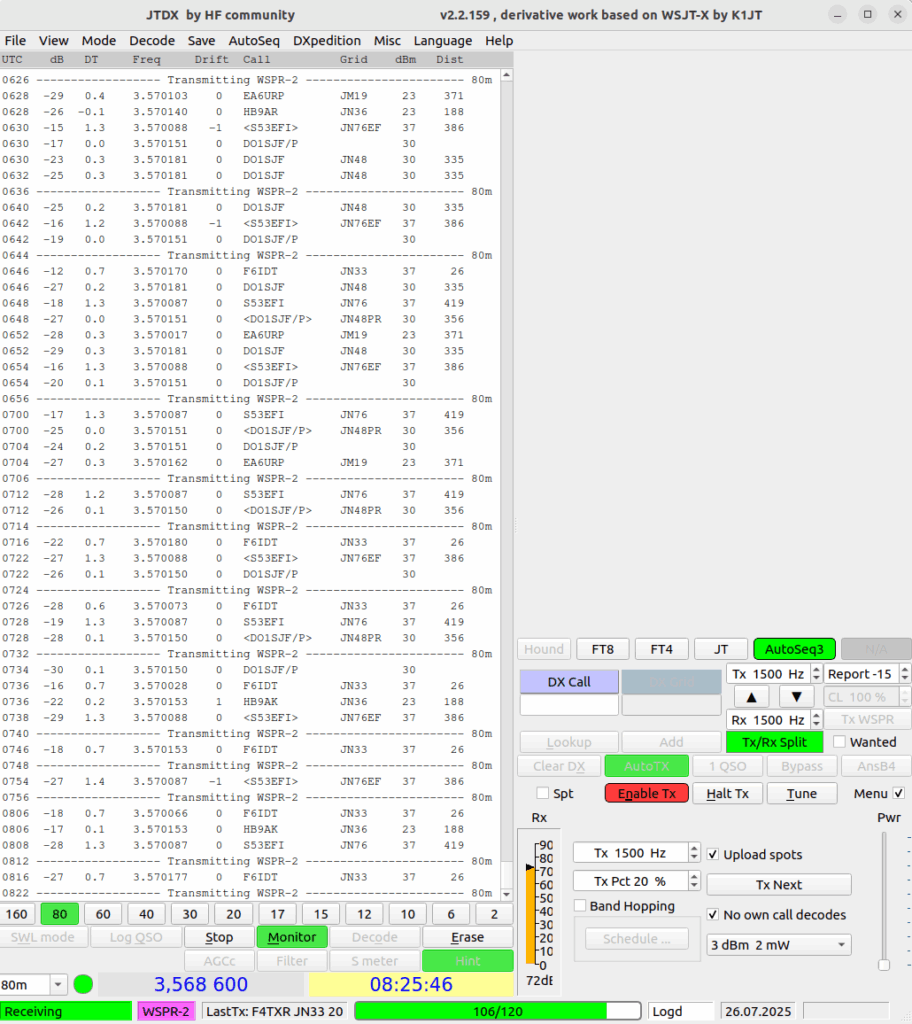Image resolution: width=912 pixels, height=1024 pixels.
Task: Toggle the Monitor button
Action: pos(291,937)
